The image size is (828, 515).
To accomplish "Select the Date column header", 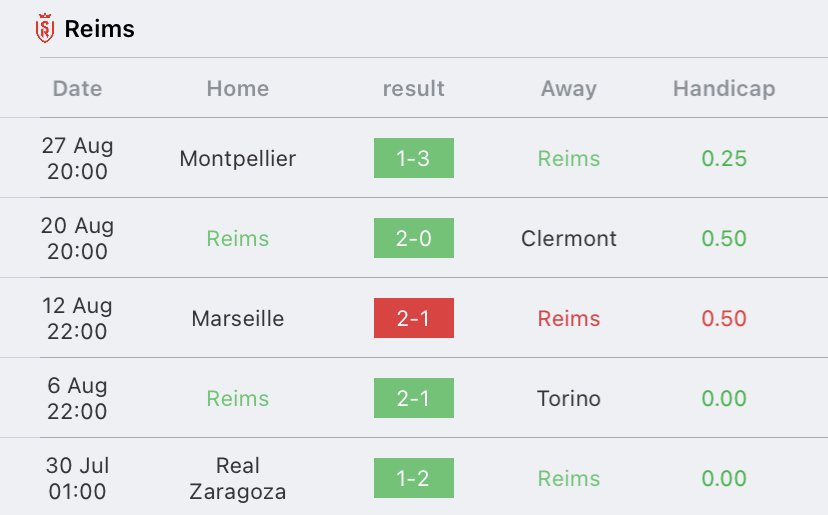I will click(77, 88).
